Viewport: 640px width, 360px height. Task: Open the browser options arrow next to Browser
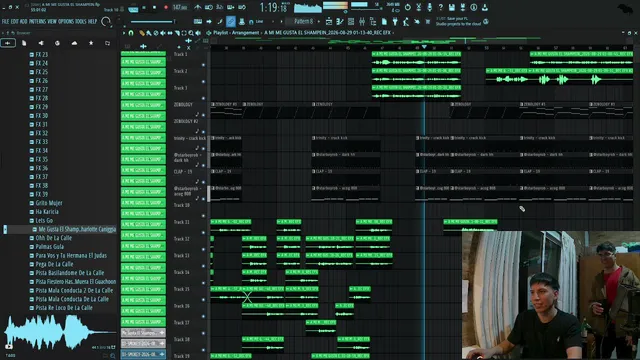click(x=3, y=33)
